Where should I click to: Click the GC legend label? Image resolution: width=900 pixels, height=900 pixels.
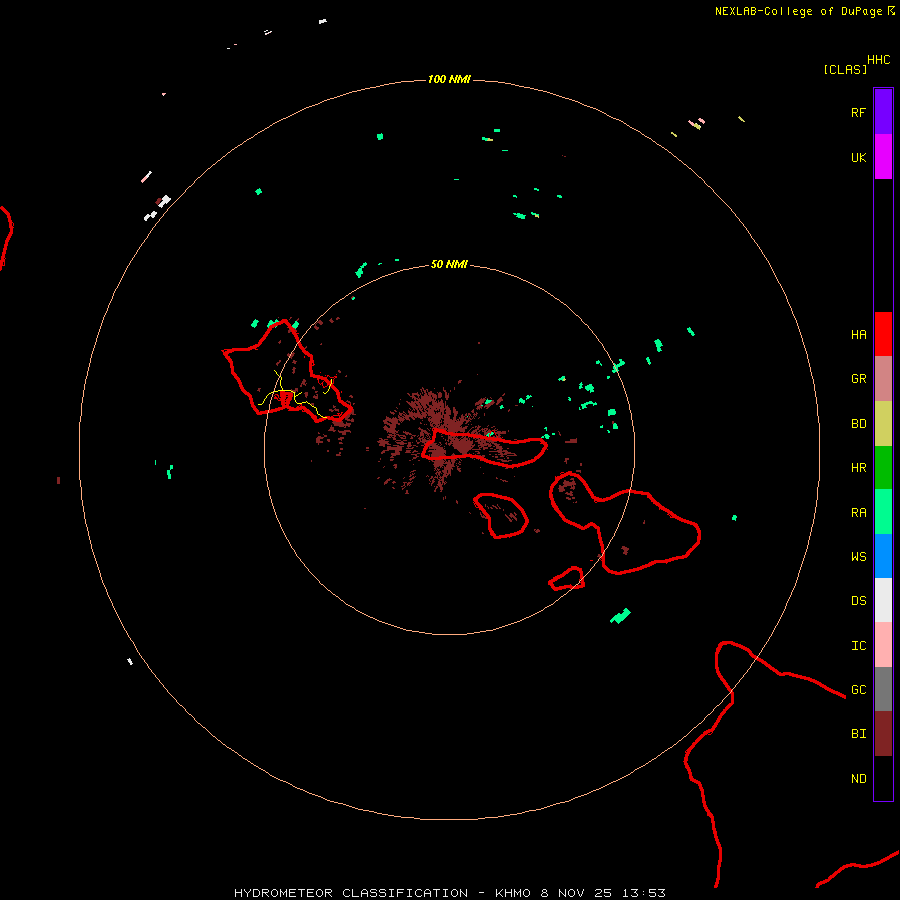point(858,690)
